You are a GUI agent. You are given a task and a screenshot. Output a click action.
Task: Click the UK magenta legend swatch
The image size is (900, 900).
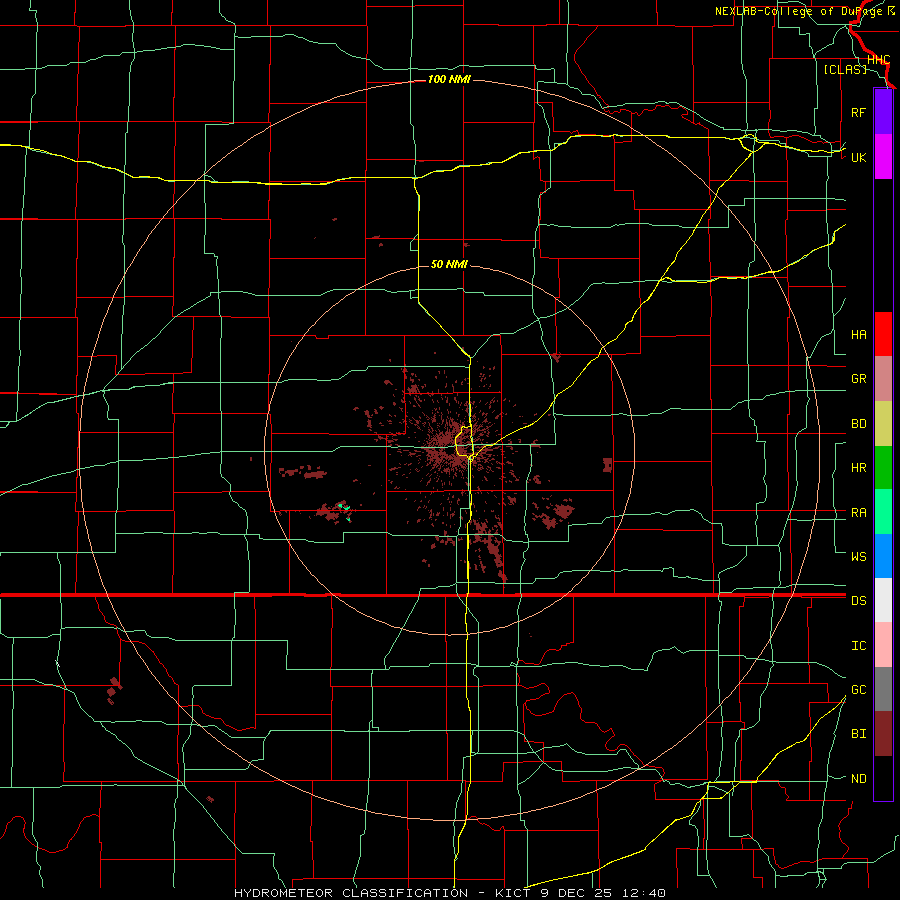coord(883,157)
